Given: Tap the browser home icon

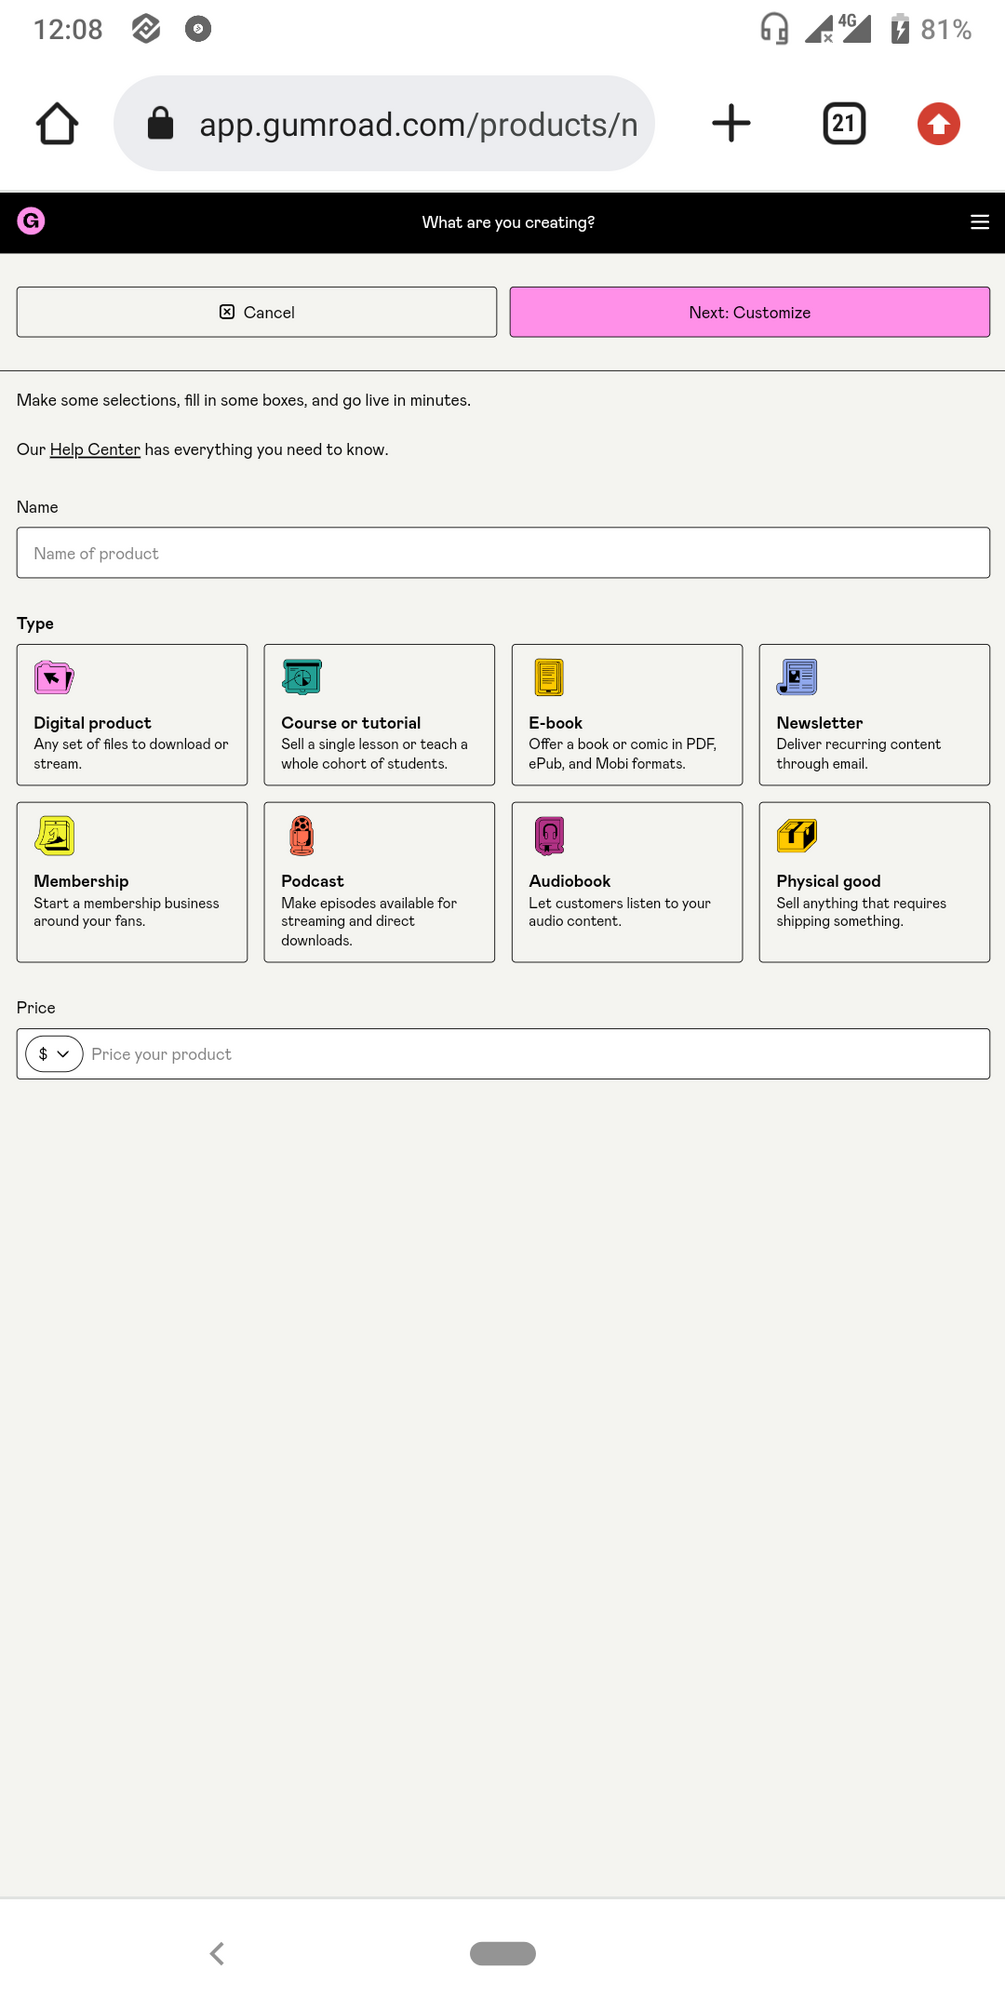Looking at the screenshot, I should pos(57,124).
